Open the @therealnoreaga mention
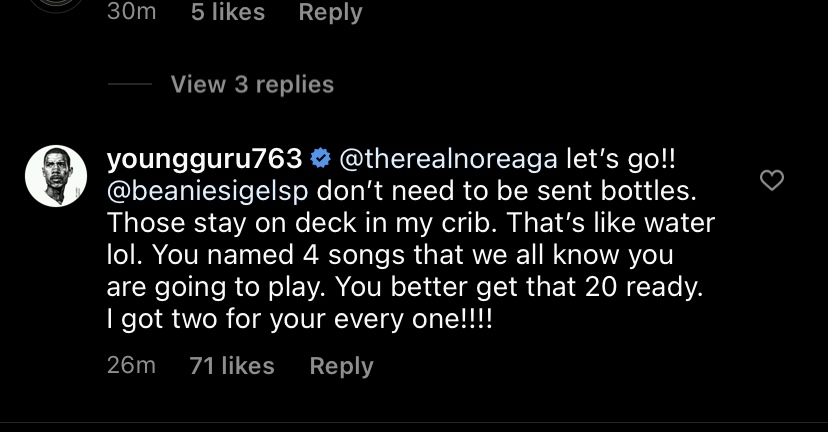828x432 pixels. 449,158
